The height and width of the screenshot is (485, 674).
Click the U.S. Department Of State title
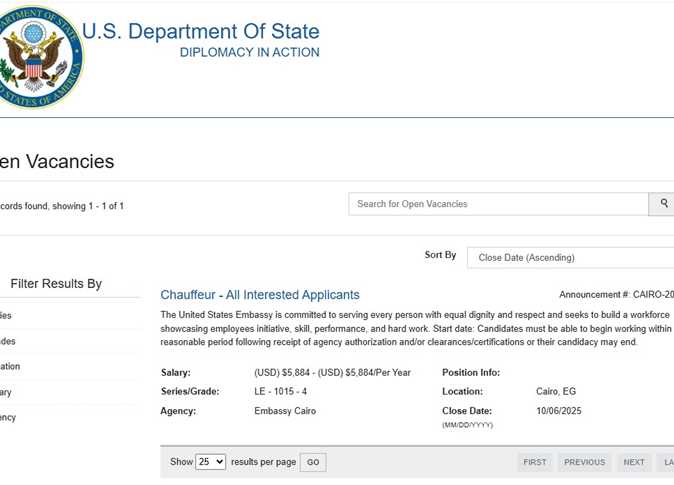tap(201, 31)
